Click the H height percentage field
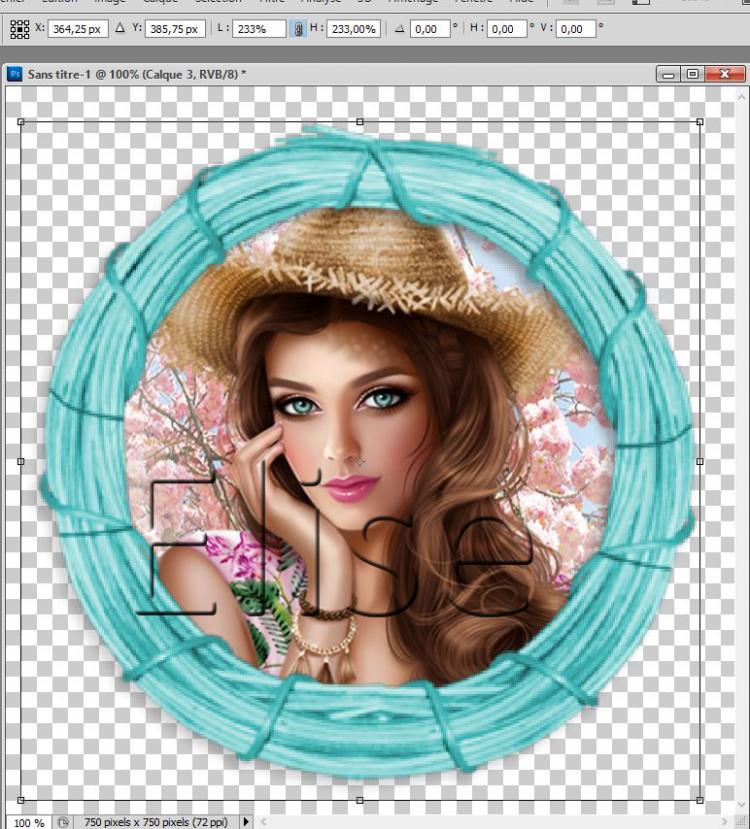 click(355, 29)
